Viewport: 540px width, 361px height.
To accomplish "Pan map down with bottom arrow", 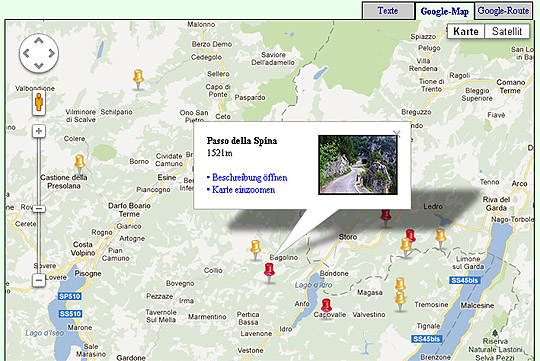I will tap(39, 65).
